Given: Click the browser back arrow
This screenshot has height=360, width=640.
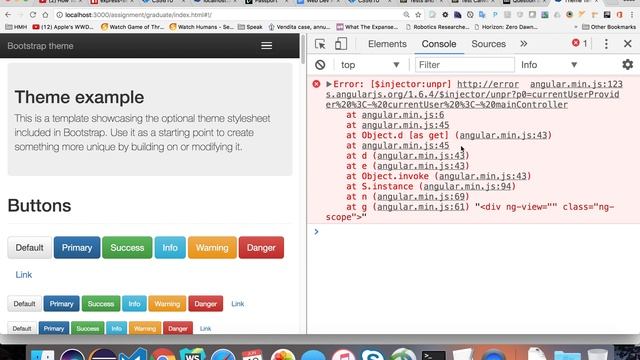Looking at the screenshot, I should pyautogui.click(x=8, y=15).
